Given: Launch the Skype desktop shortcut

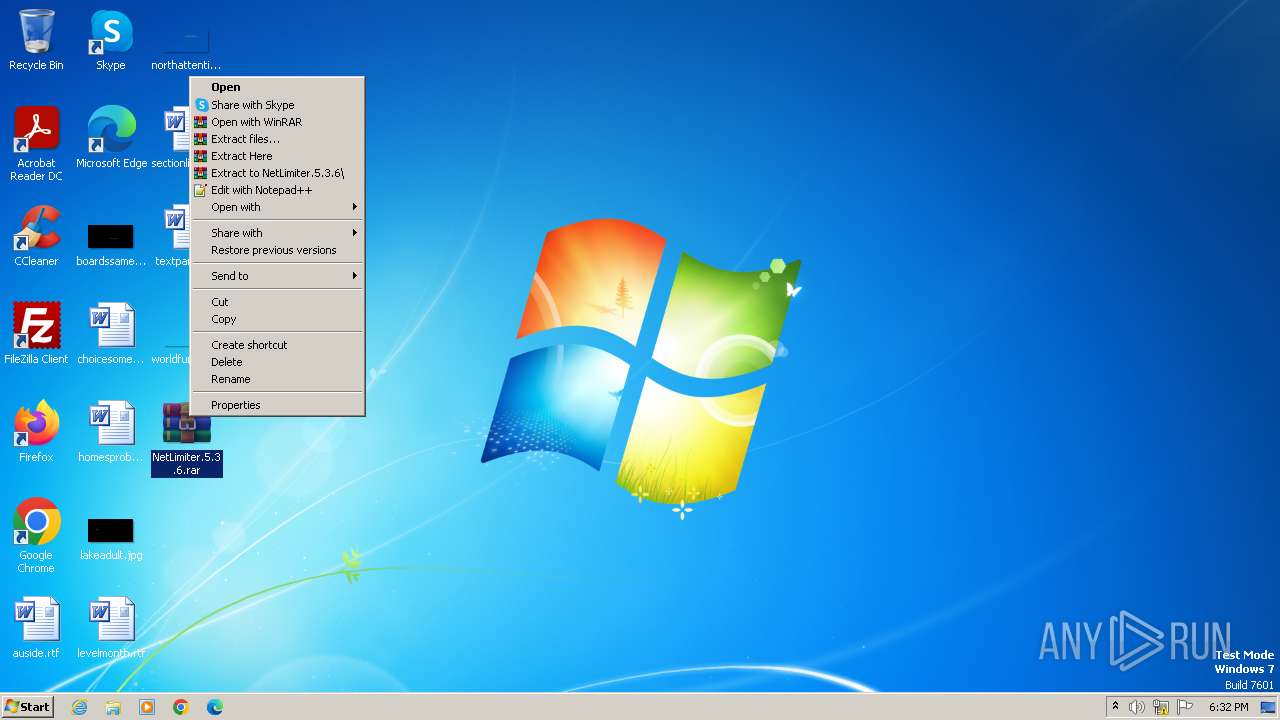Looking at the screenshot, I should pyautogui.click(x=111, y=40).
